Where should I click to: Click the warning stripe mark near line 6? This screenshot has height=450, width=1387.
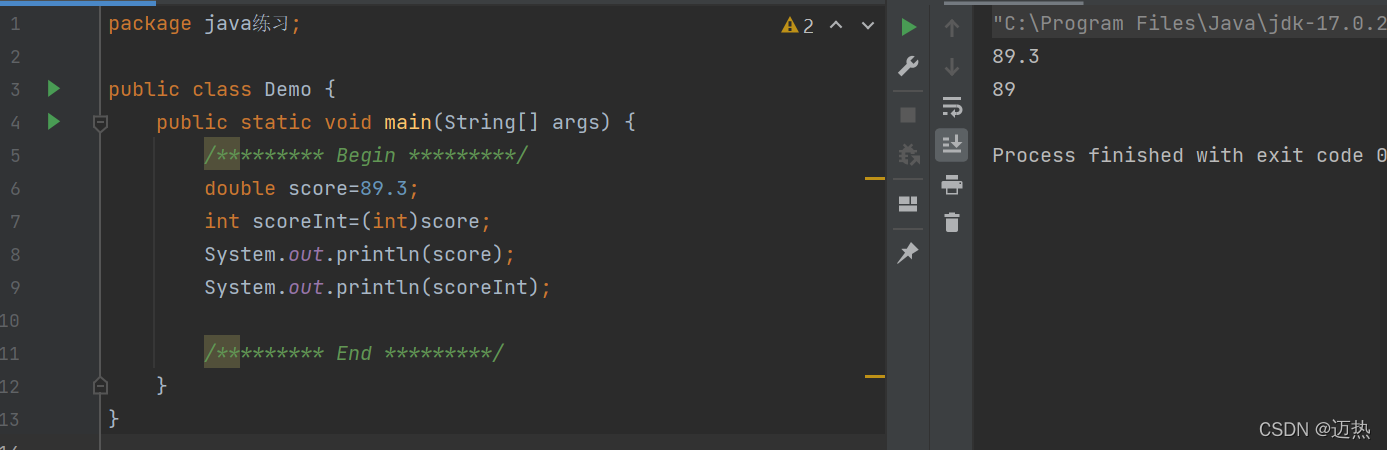click(875, 178)
